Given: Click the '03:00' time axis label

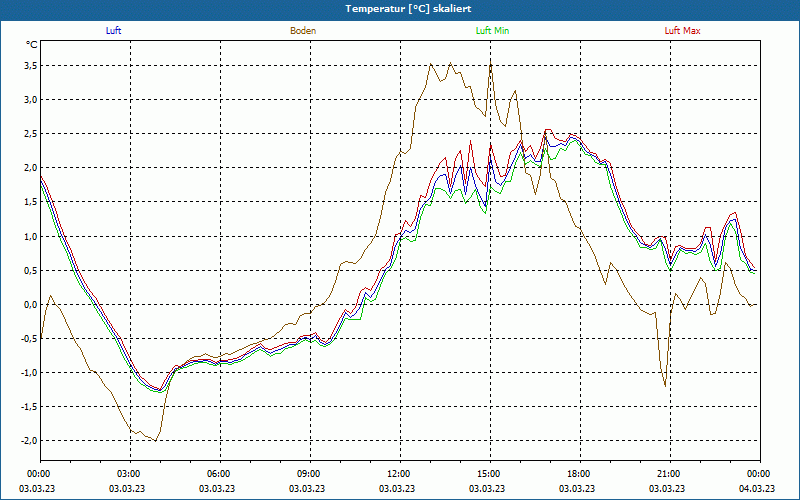Looking at the screenshot, I should 130,474.
